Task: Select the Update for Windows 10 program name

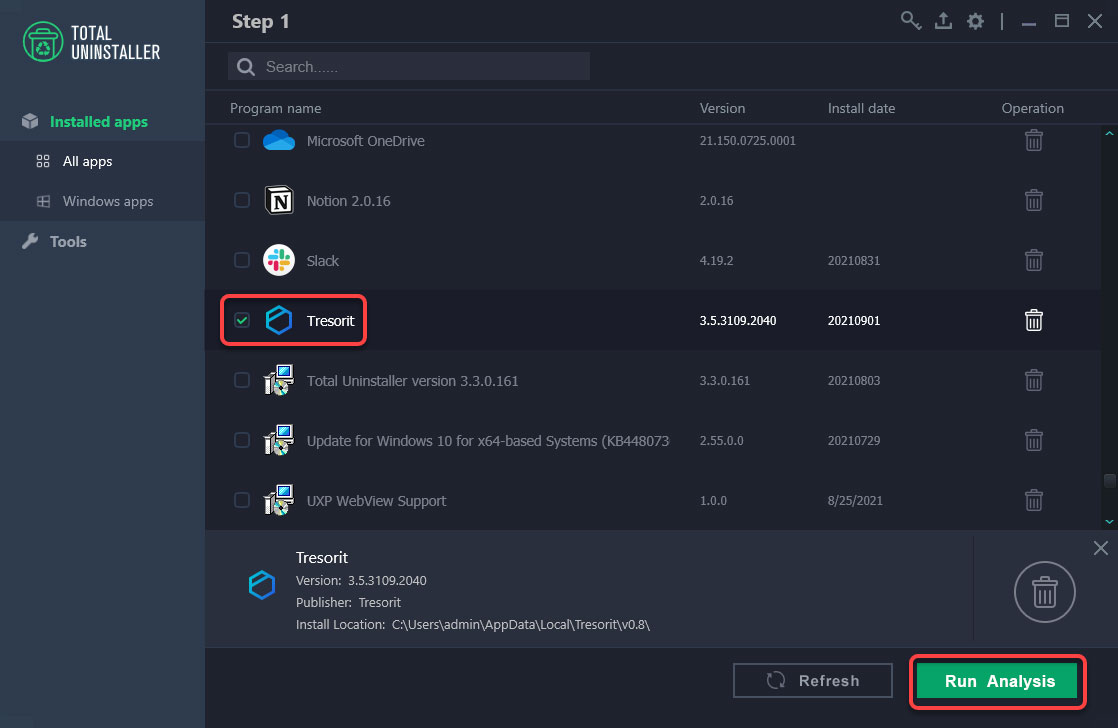Action: pyautogui.click(x=488, y=441)
